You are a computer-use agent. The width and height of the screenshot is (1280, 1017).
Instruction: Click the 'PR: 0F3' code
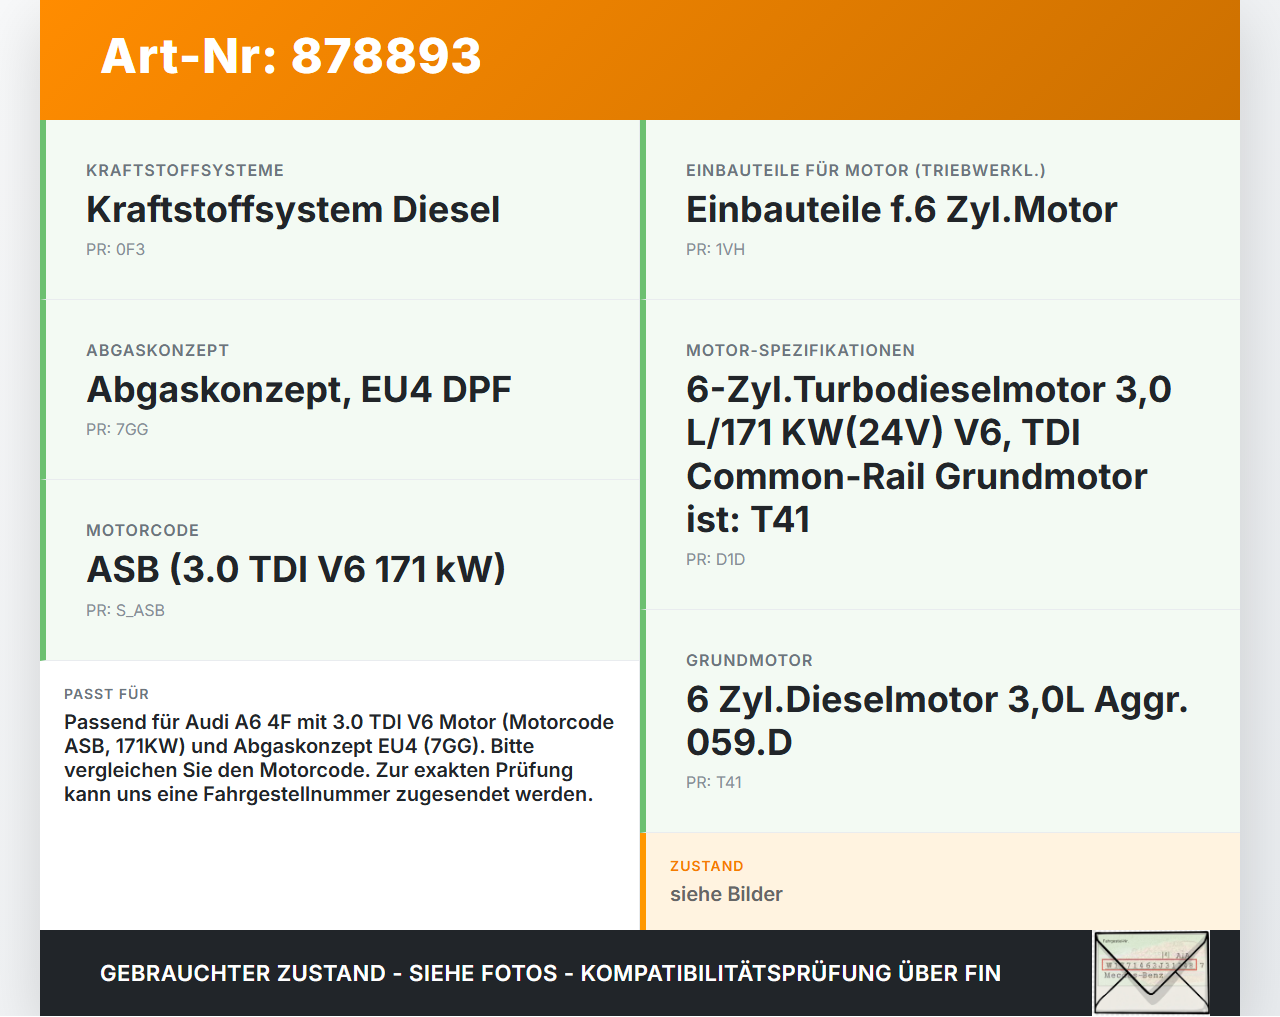[115, 250]
